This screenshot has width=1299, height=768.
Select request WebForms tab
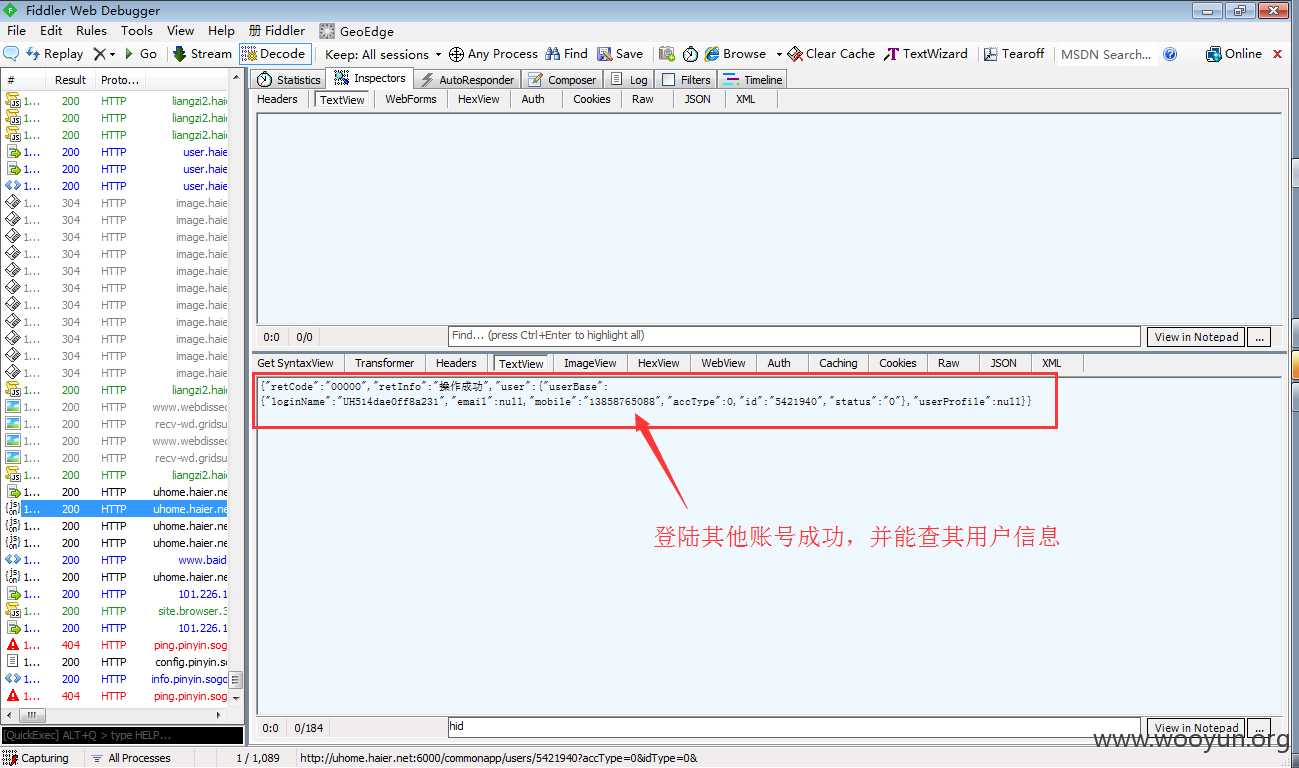(410, 99)
